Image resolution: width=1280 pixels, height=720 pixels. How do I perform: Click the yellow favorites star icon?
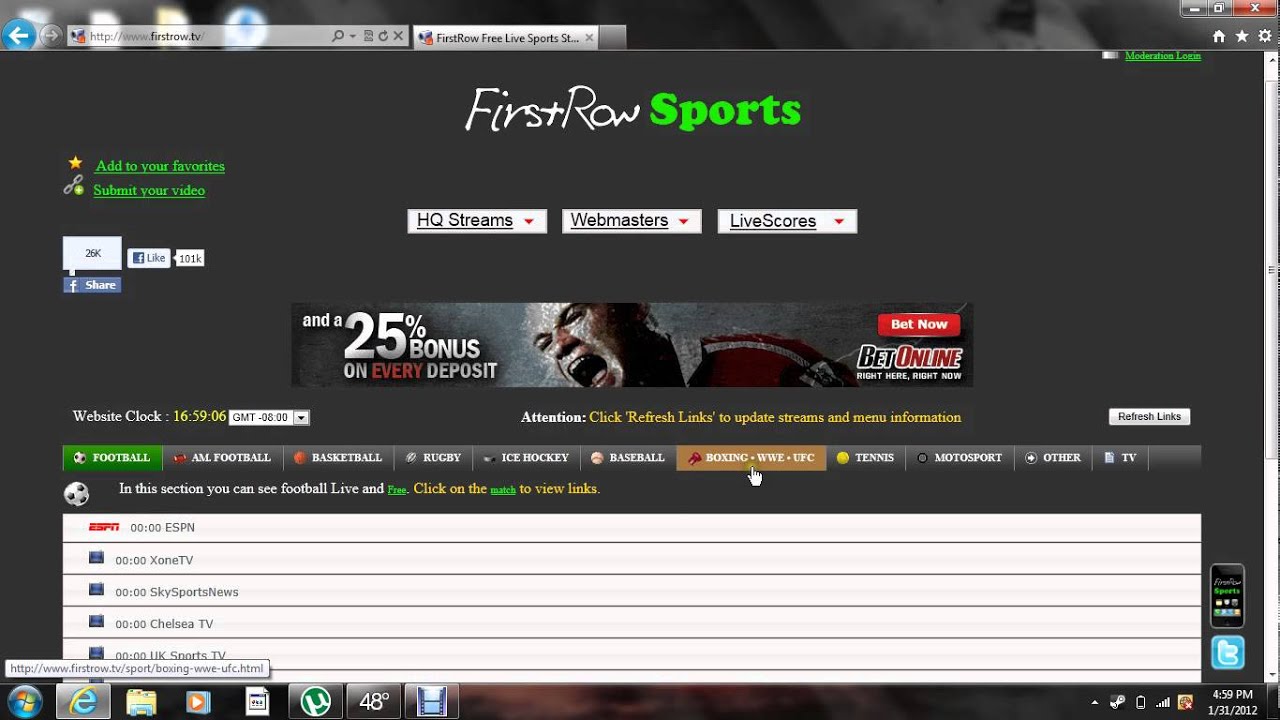pyautogui.click(x=75, y=163)
